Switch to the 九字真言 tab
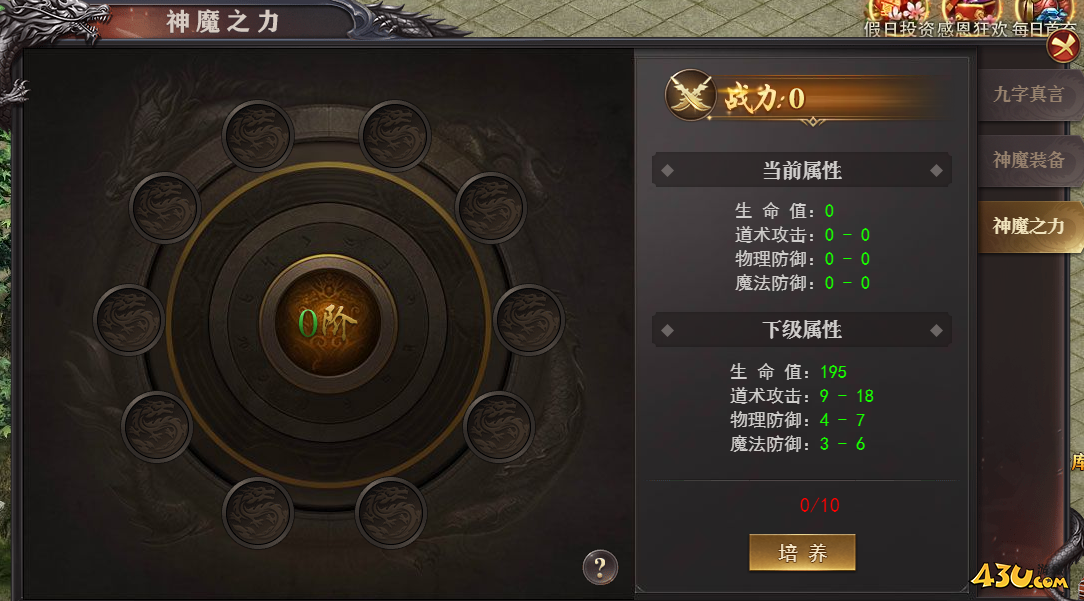Viewport: 1084px width, 601px height. point(1029,95)
